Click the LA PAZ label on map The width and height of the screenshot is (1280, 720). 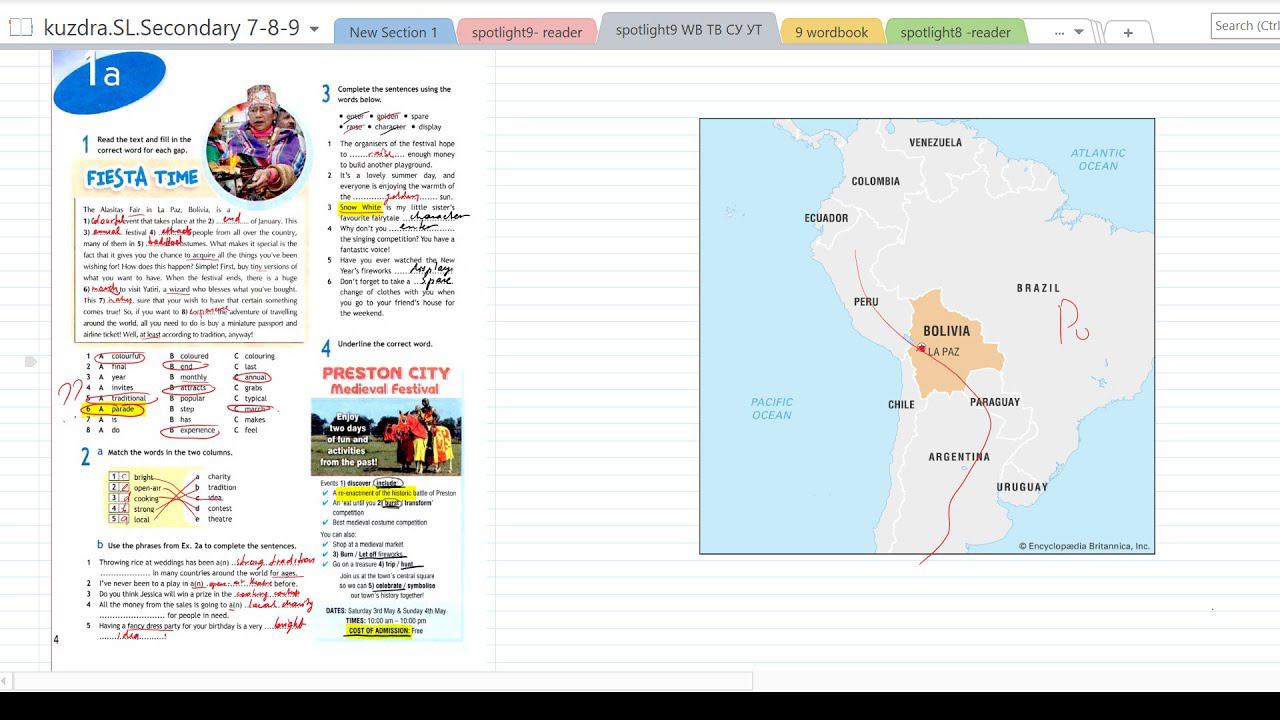[943, 352]
